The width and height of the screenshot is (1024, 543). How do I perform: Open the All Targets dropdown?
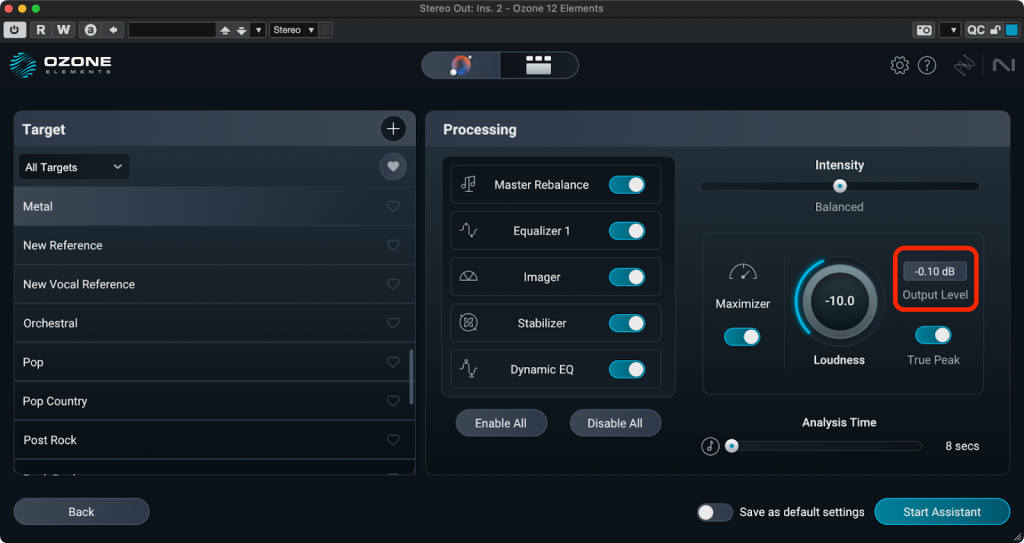[74, 167]
